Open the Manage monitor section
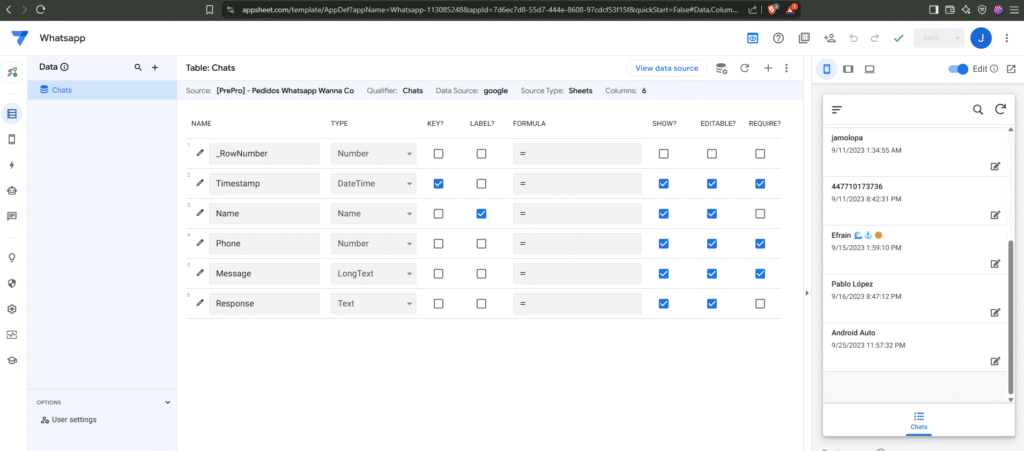 12,334
